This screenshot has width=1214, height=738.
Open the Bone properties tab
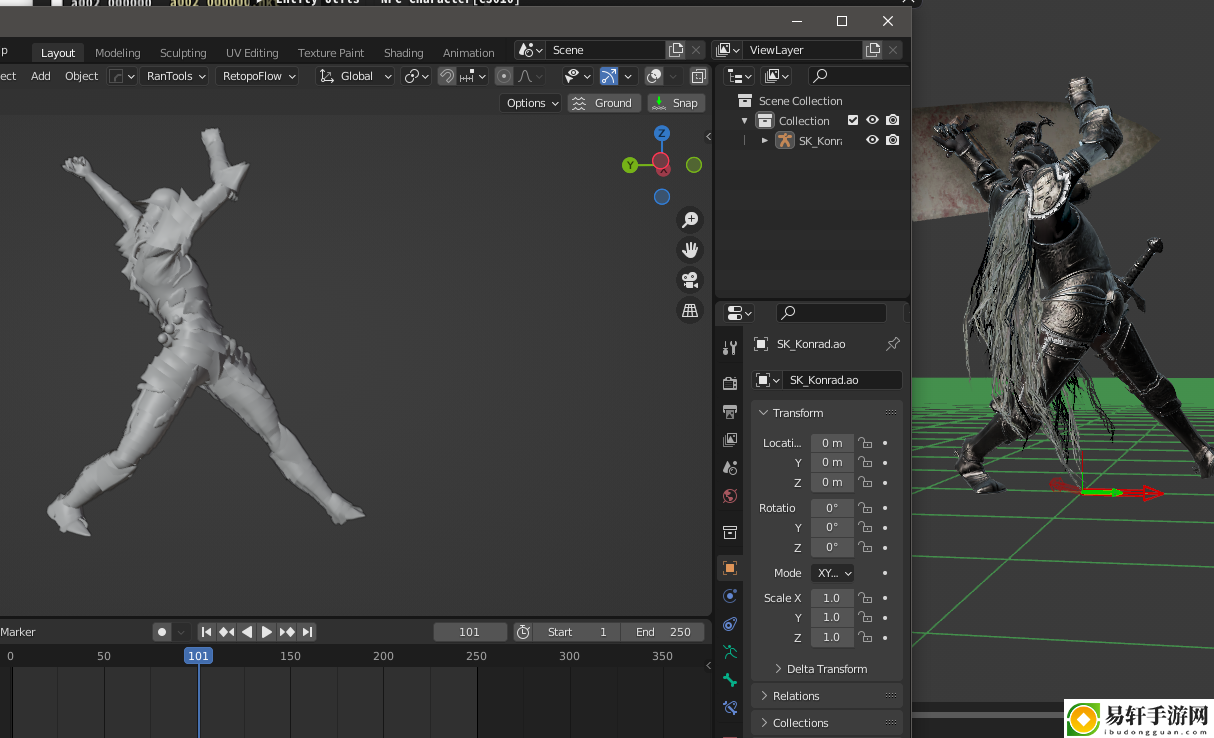[x=730, y=680]
